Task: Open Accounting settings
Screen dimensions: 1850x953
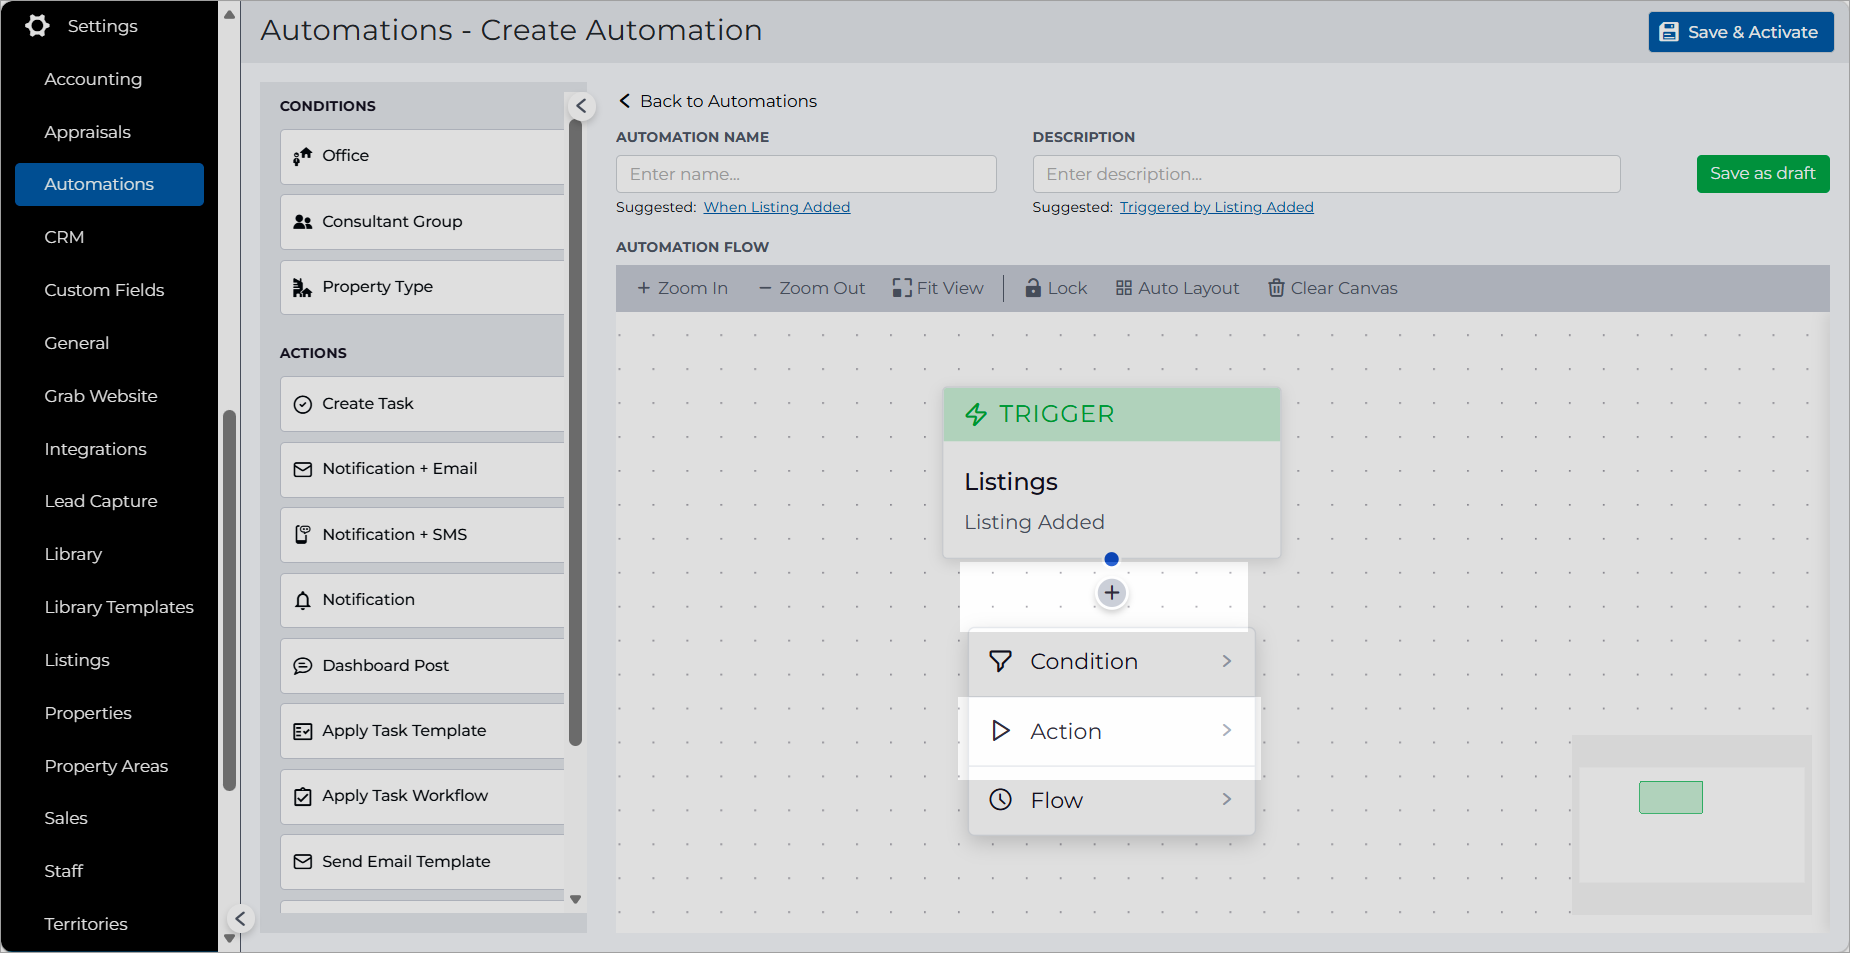Action: click(x=93, y=79)
